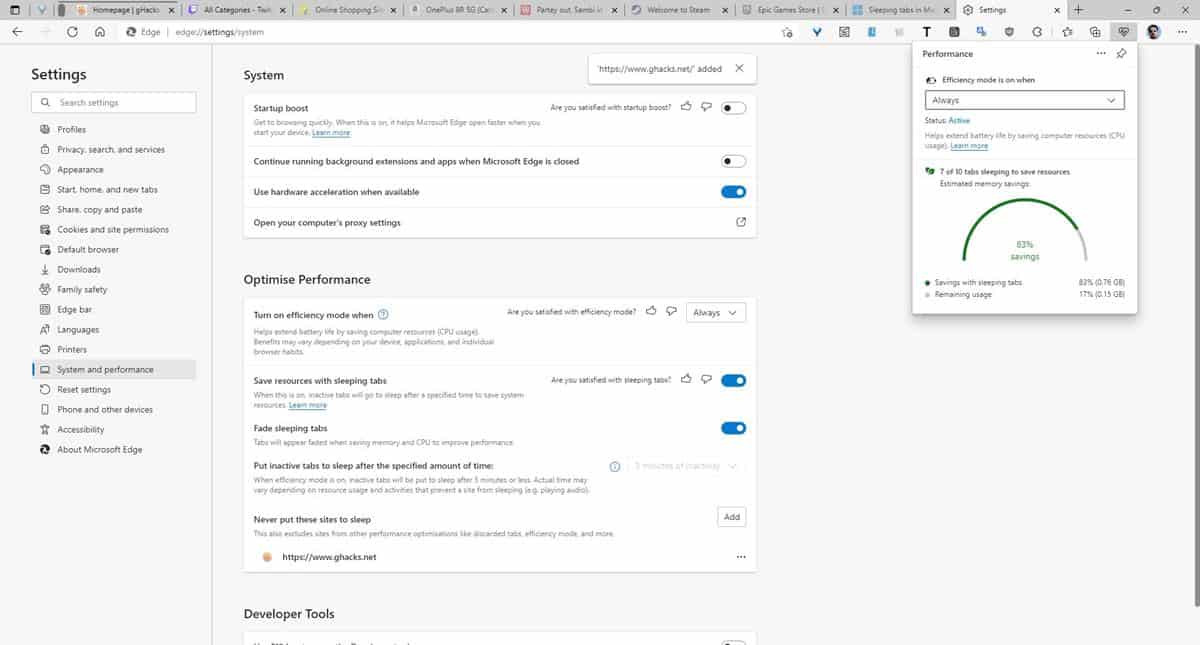
Task: Click Add to exclude a site from sleeping
Action: (x=731, y=516)
